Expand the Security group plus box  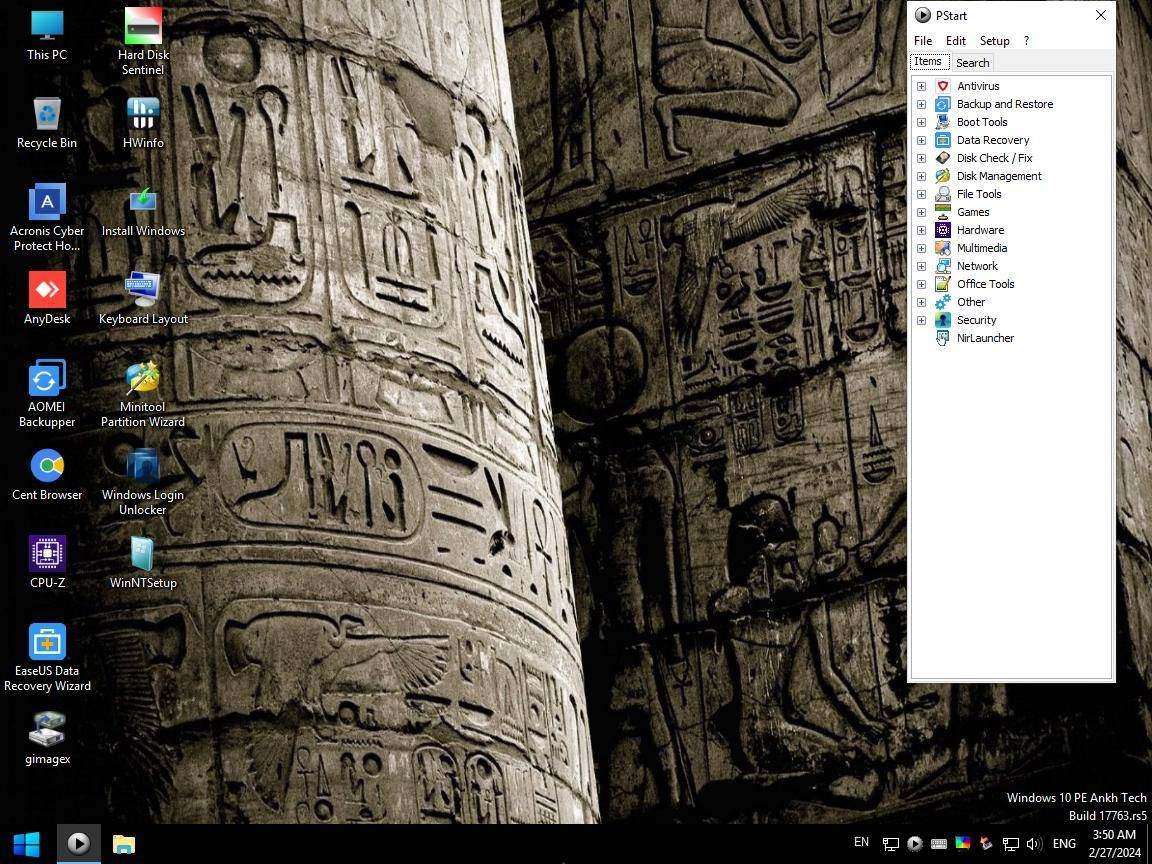click(921, 320)
